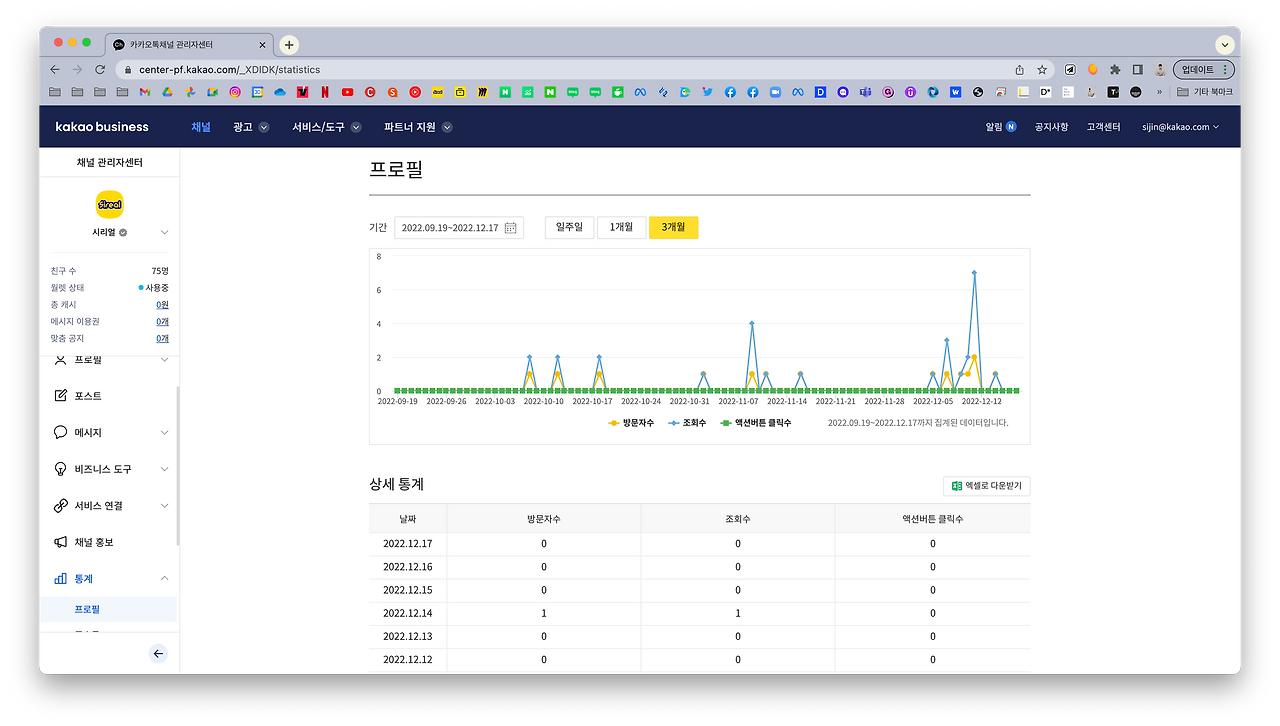Image resolution: width=1280 pixels, height=726 pixels.
Task: Open the Google Drive bookmark
Action: point(167,92)
